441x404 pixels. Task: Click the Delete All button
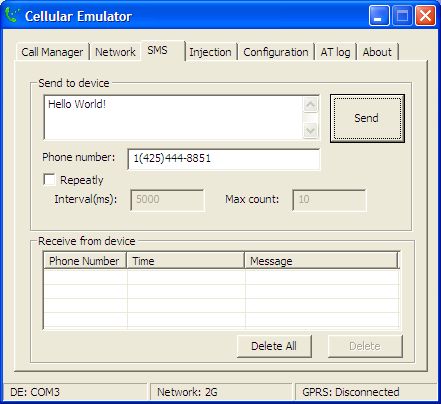[274, 346]
